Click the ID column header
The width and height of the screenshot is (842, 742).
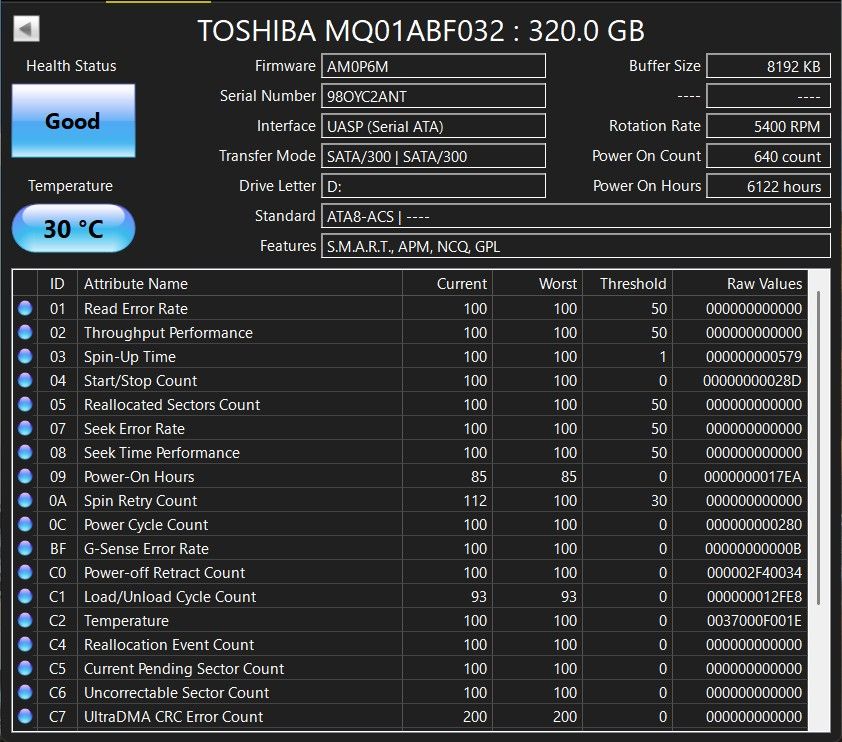(x=57, y=283)
